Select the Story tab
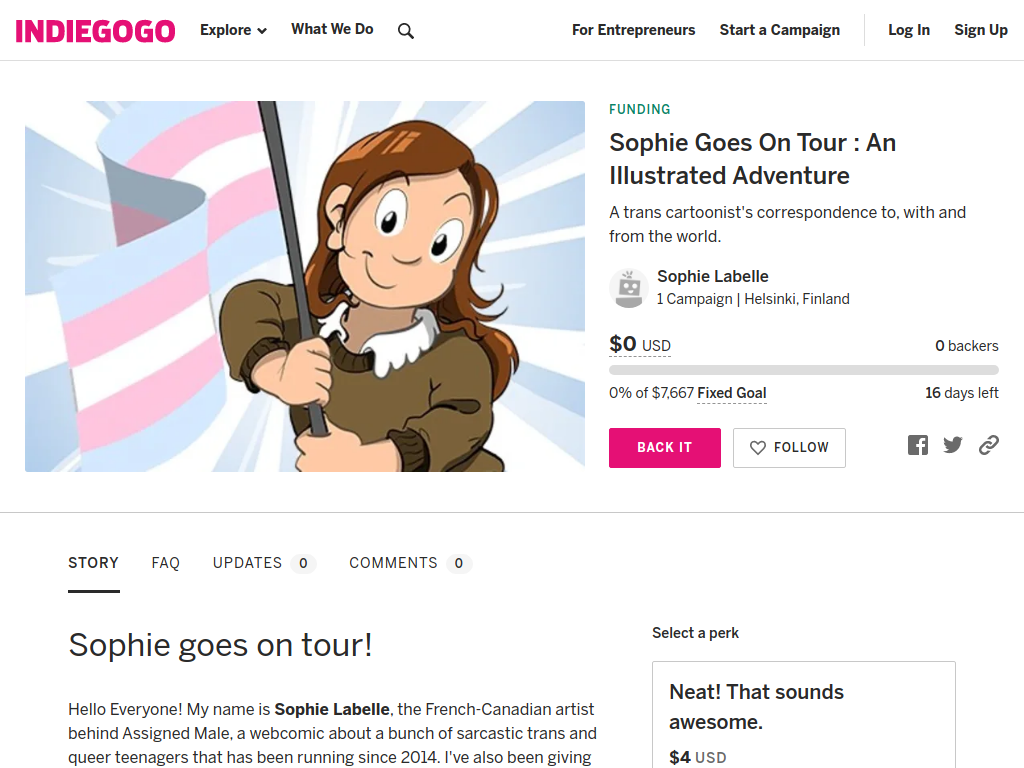Viewport: 1024px width, 768px height. tap(93, 563)
